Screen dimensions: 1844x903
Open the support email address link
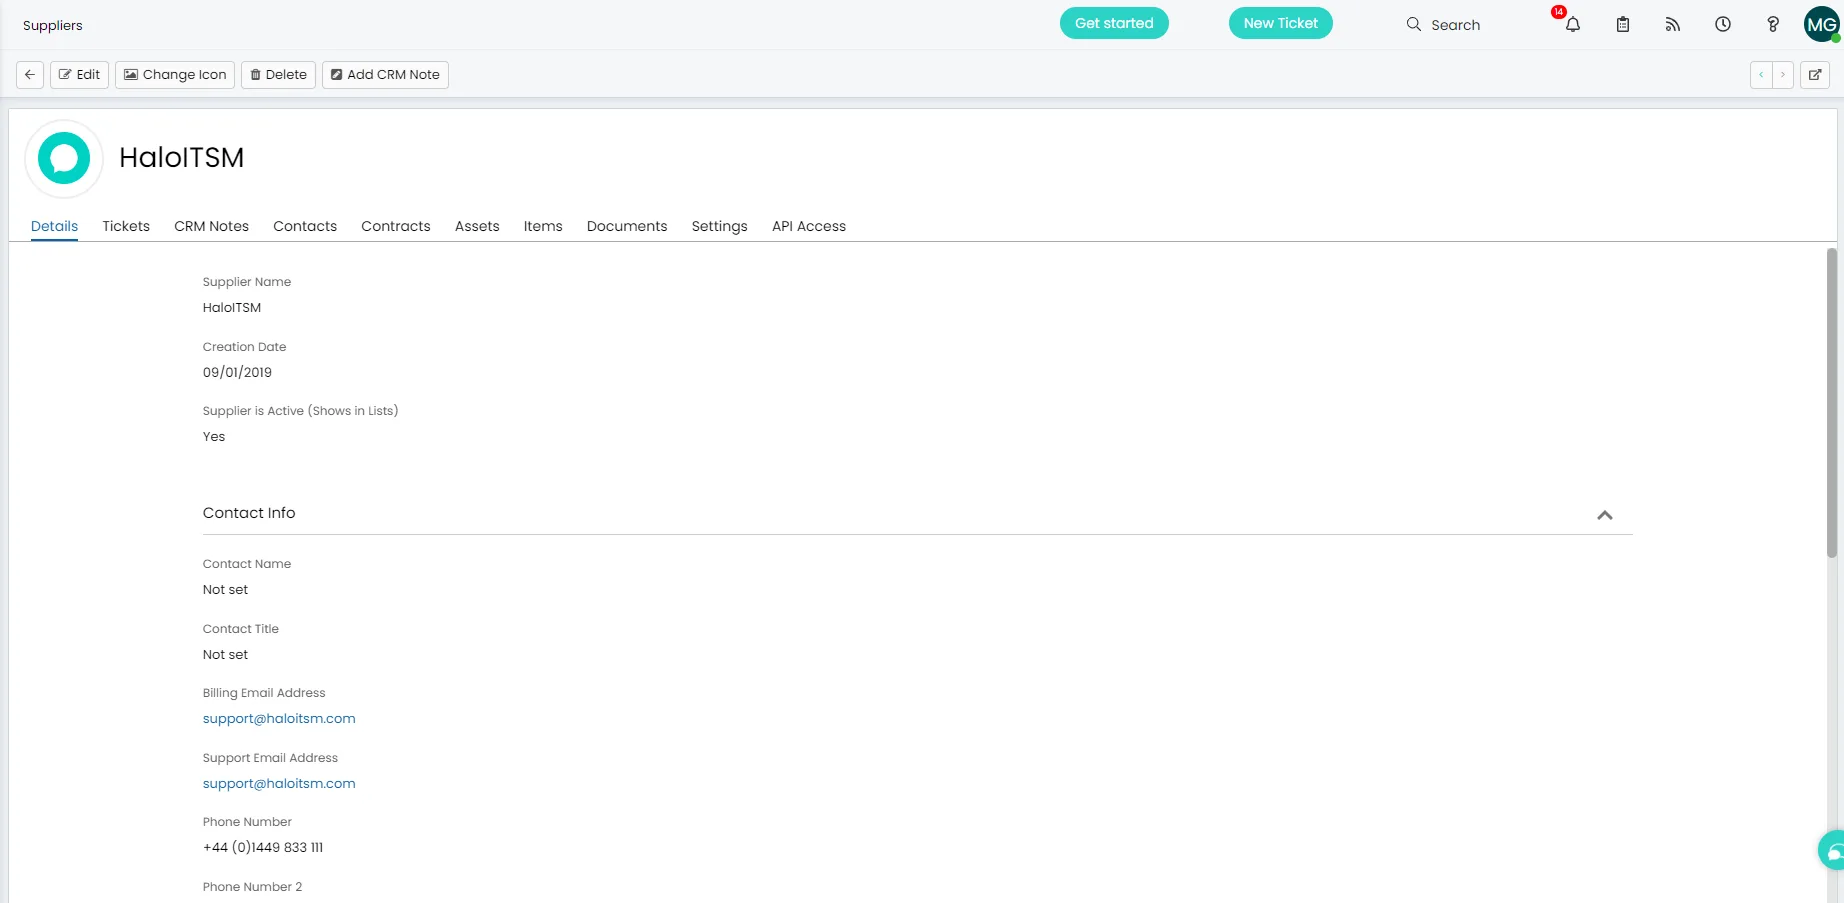tap(279, 784)
